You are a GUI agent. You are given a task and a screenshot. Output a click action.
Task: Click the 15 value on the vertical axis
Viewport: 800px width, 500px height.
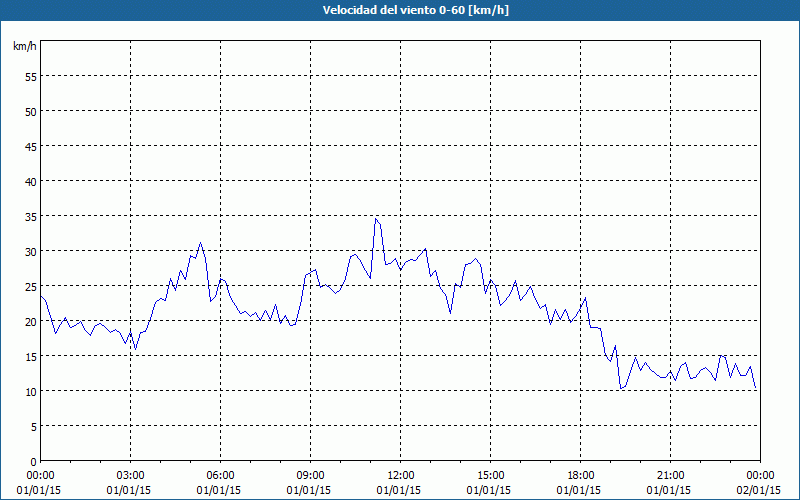pyautogui.click(x=31, y=356)
